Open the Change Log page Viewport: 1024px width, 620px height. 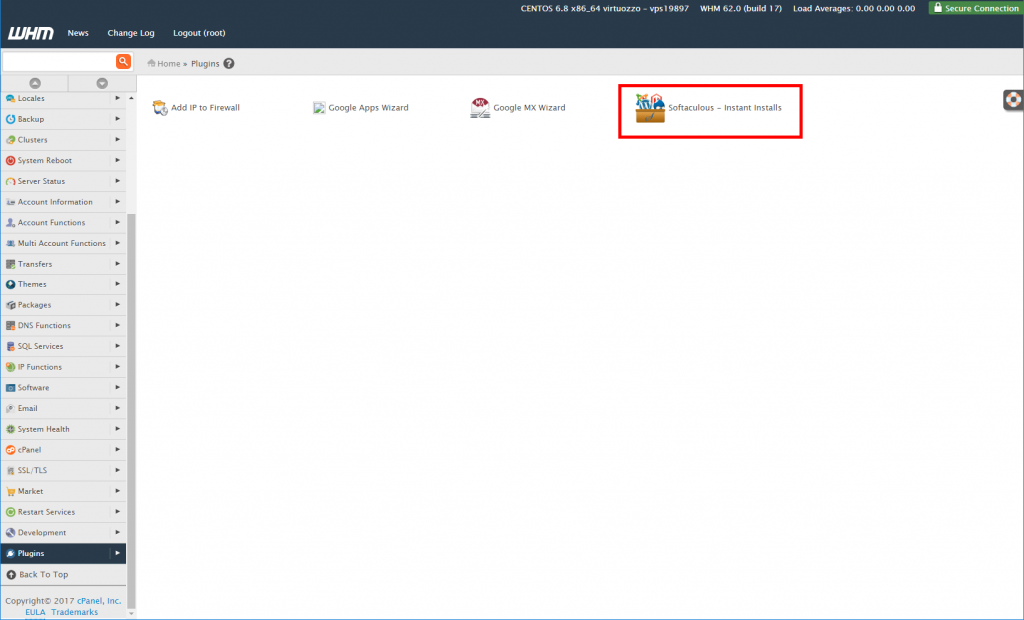click(131, 33)
